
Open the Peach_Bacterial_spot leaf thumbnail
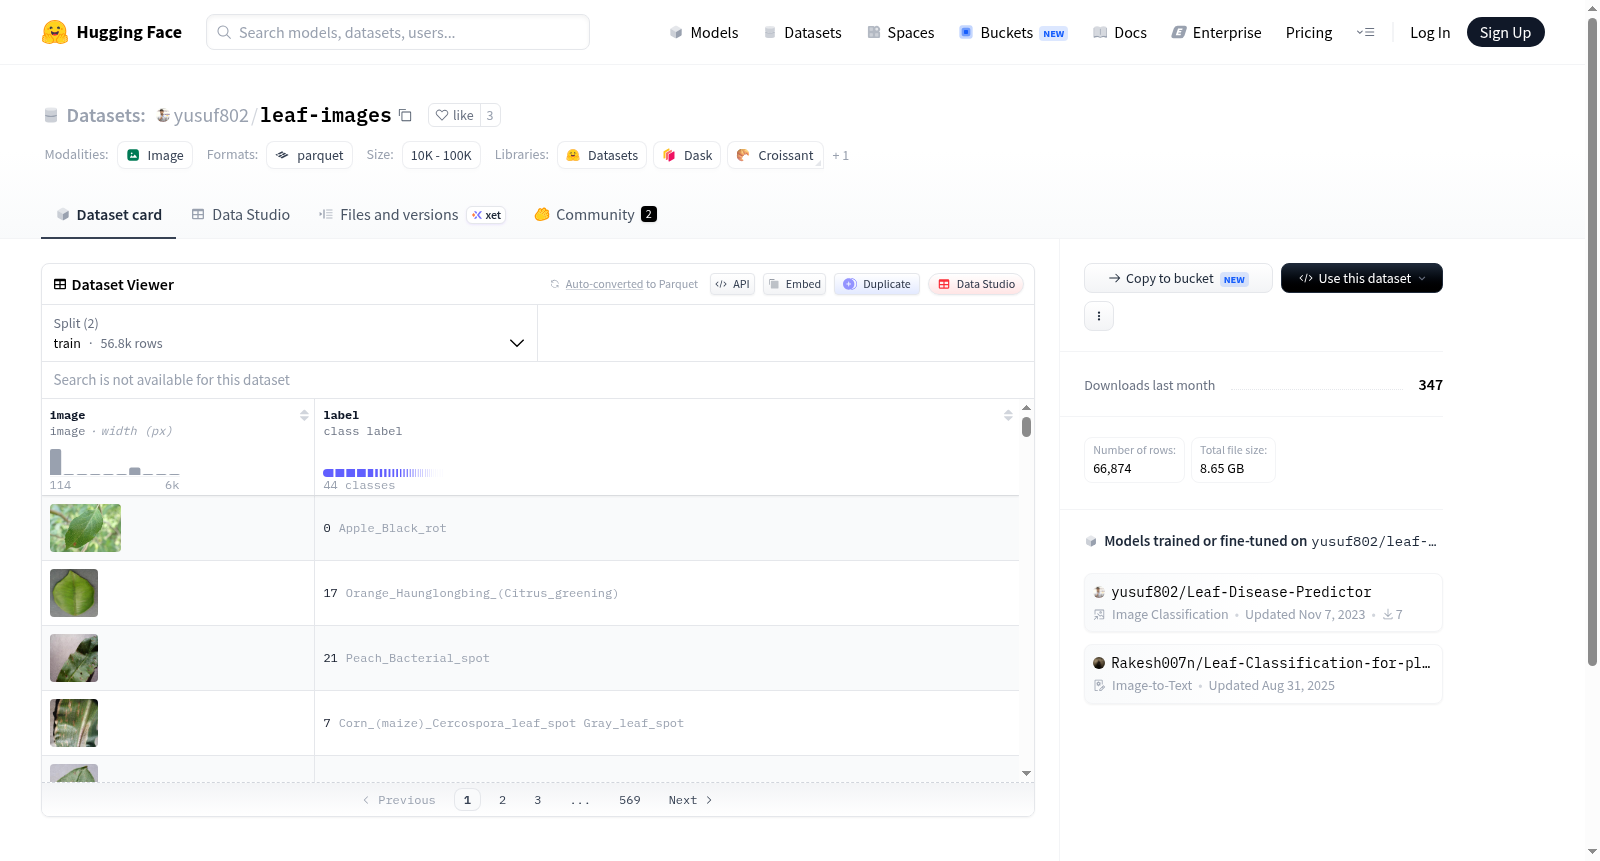pyautogui.click(x=74, y=658)
